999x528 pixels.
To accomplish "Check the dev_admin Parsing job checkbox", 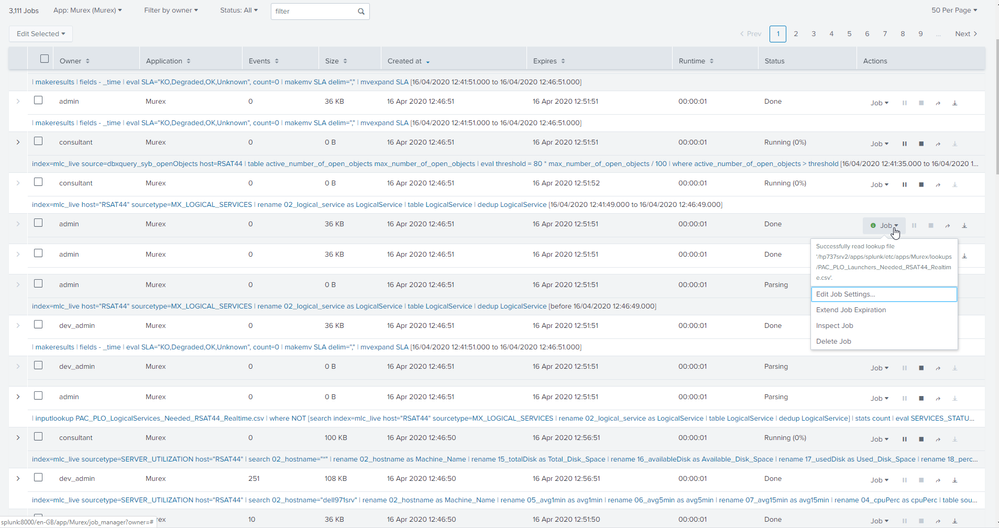I will [x=38, y=366].
